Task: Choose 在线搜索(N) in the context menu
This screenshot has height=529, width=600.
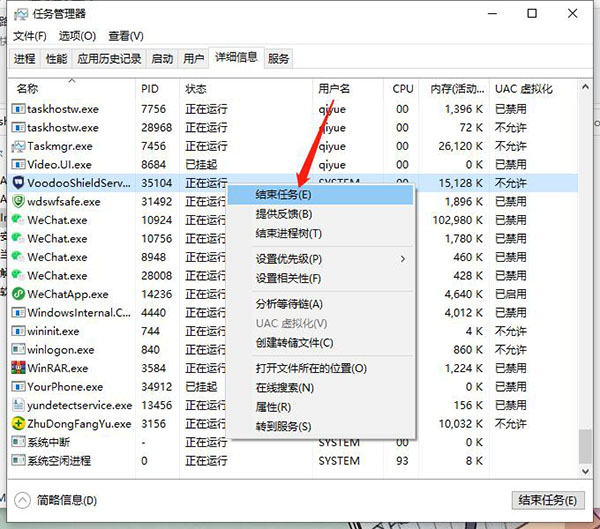Action: (x=321, y=388)
